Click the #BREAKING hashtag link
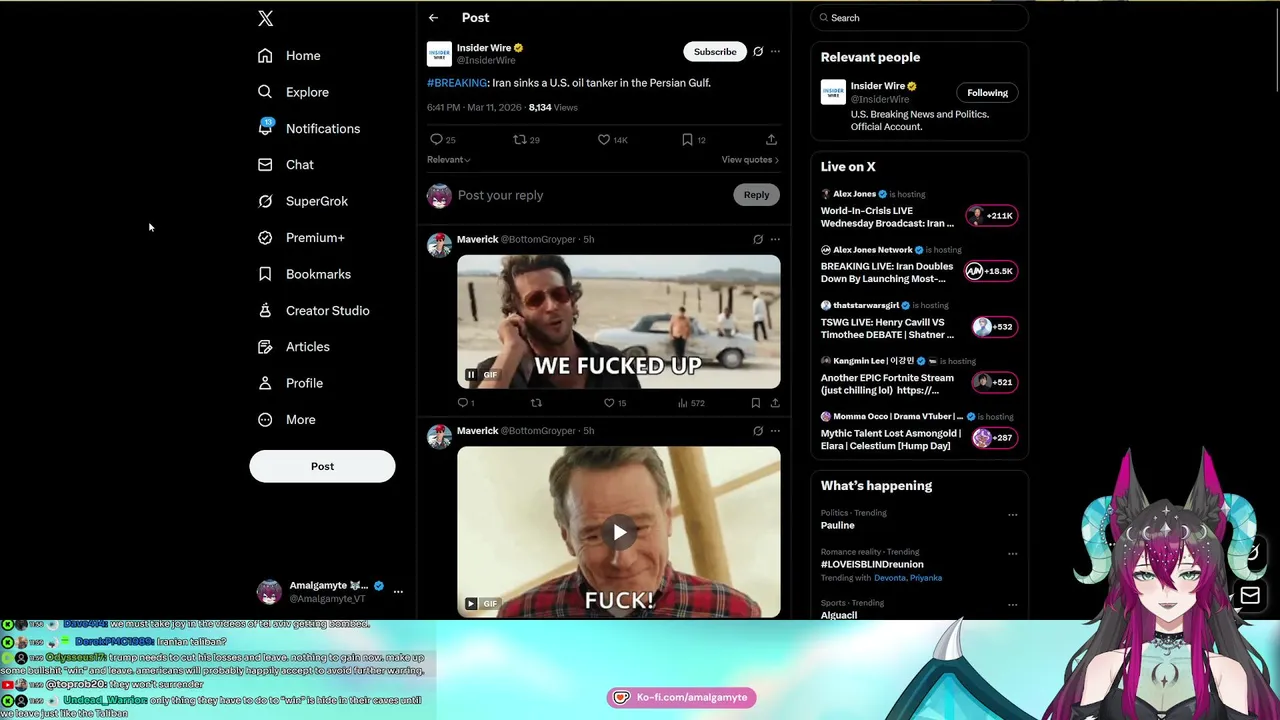Image resolution: width=1280 pixels, height=720 pixels. 457,83
